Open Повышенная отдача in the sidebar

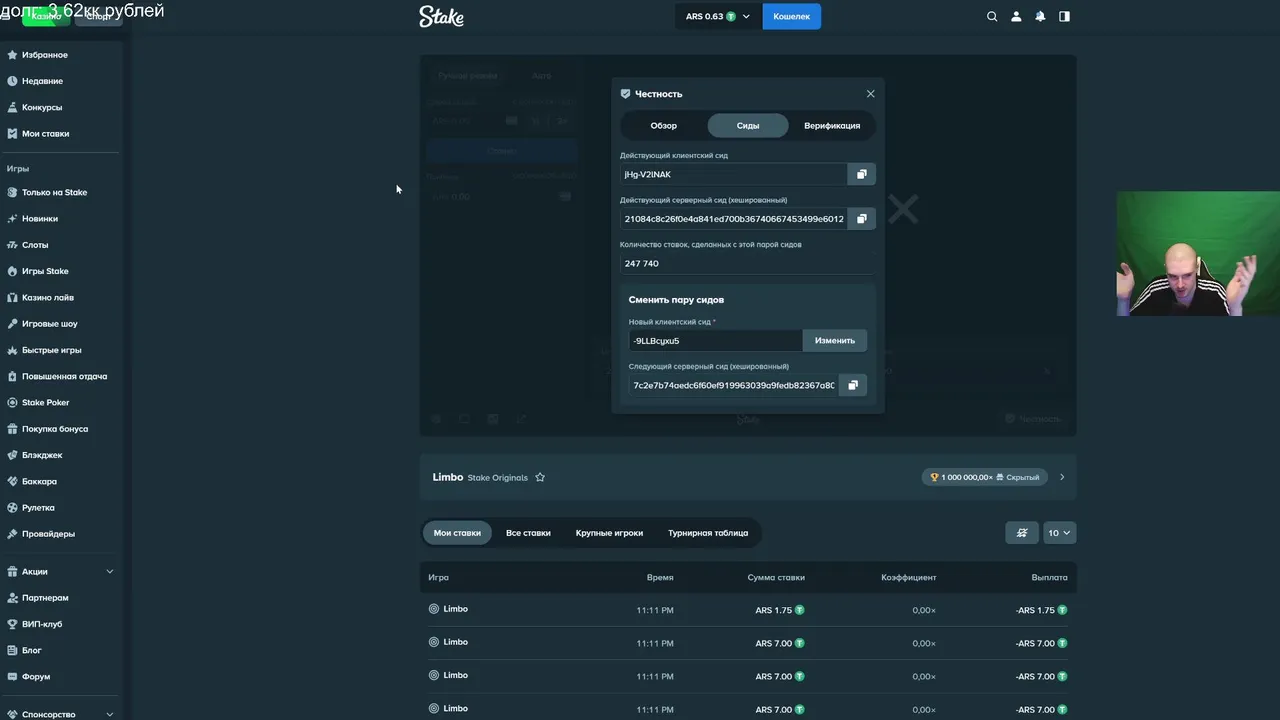[x=64, y=376]
